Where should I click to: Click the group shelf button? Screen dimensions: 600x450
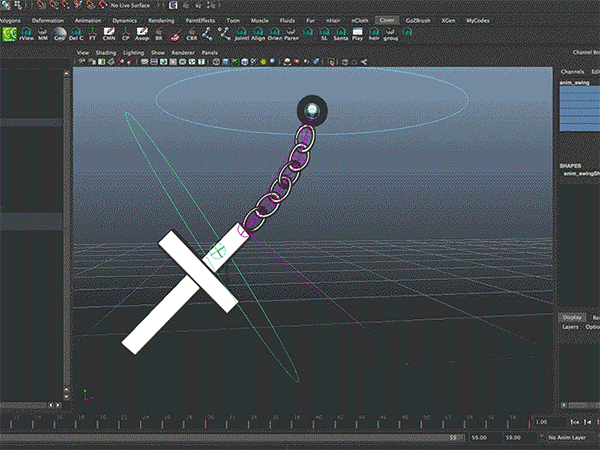point(390,34)
